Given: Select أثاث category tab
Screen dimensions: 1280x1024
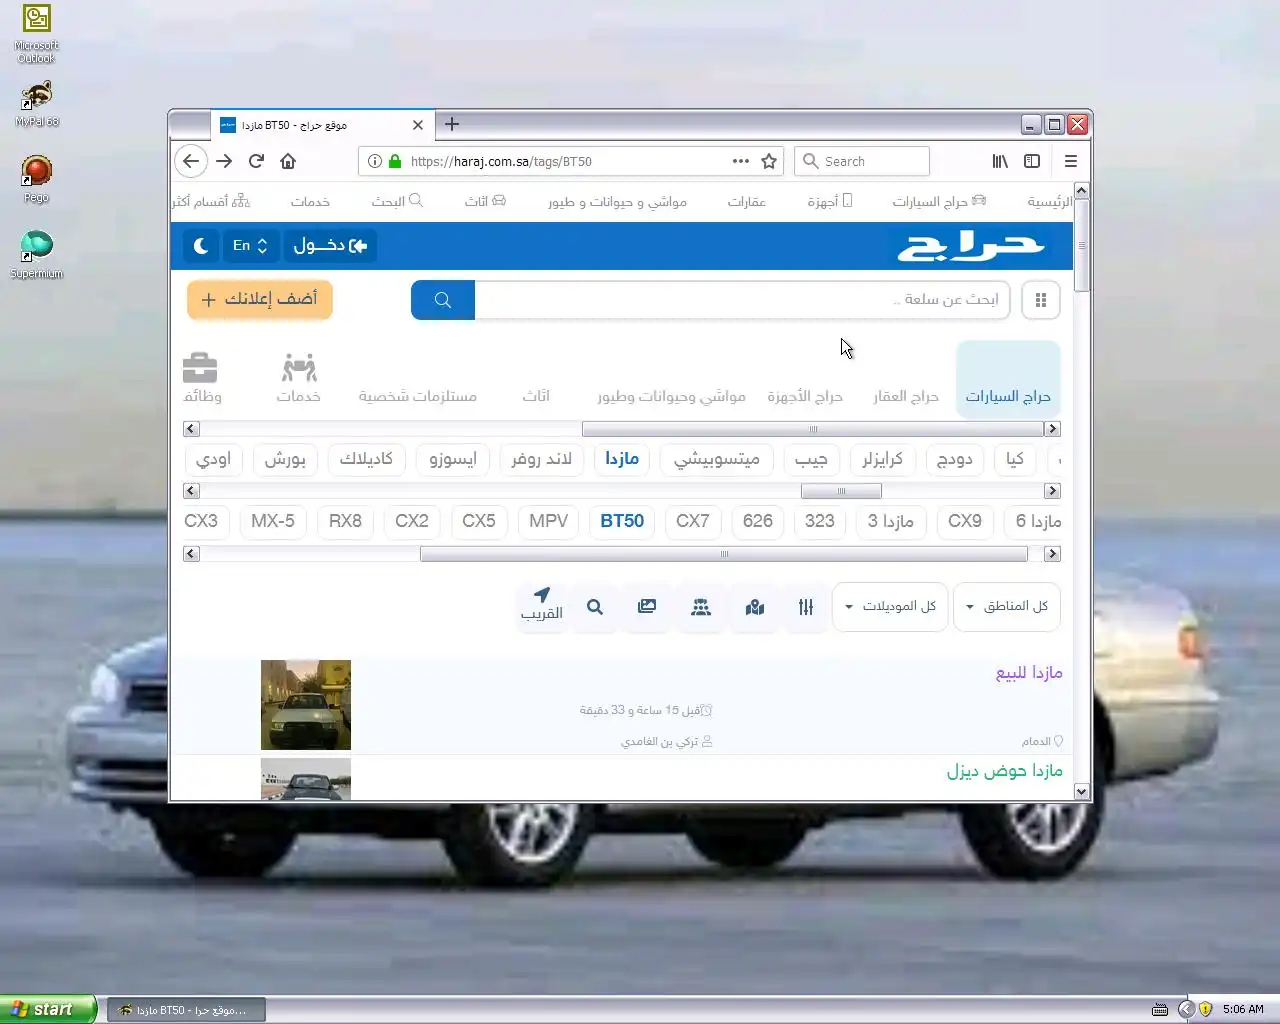Looking at the screenshot, I should (x=536, y=396).
